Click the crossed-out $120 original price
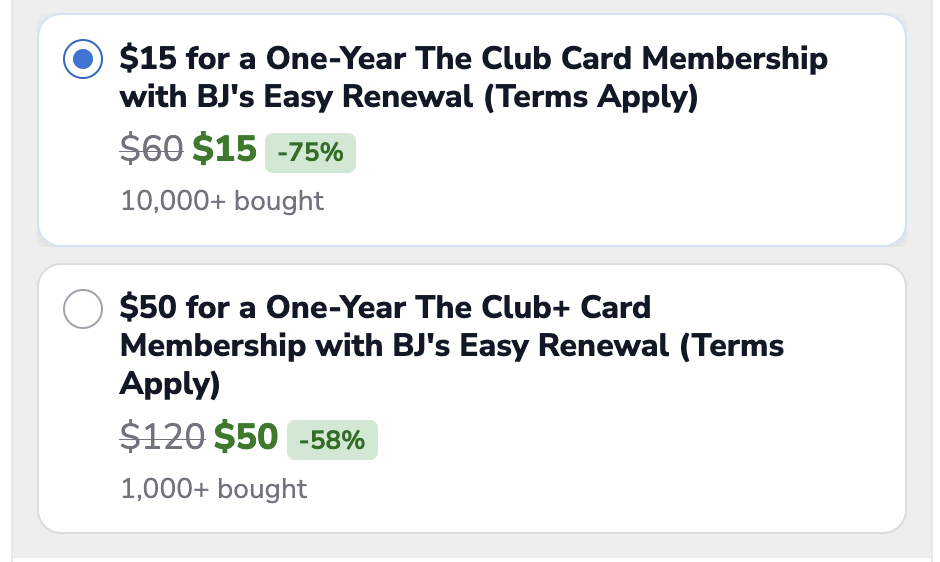Screen dimensions: 940x562 coord(163,437)
